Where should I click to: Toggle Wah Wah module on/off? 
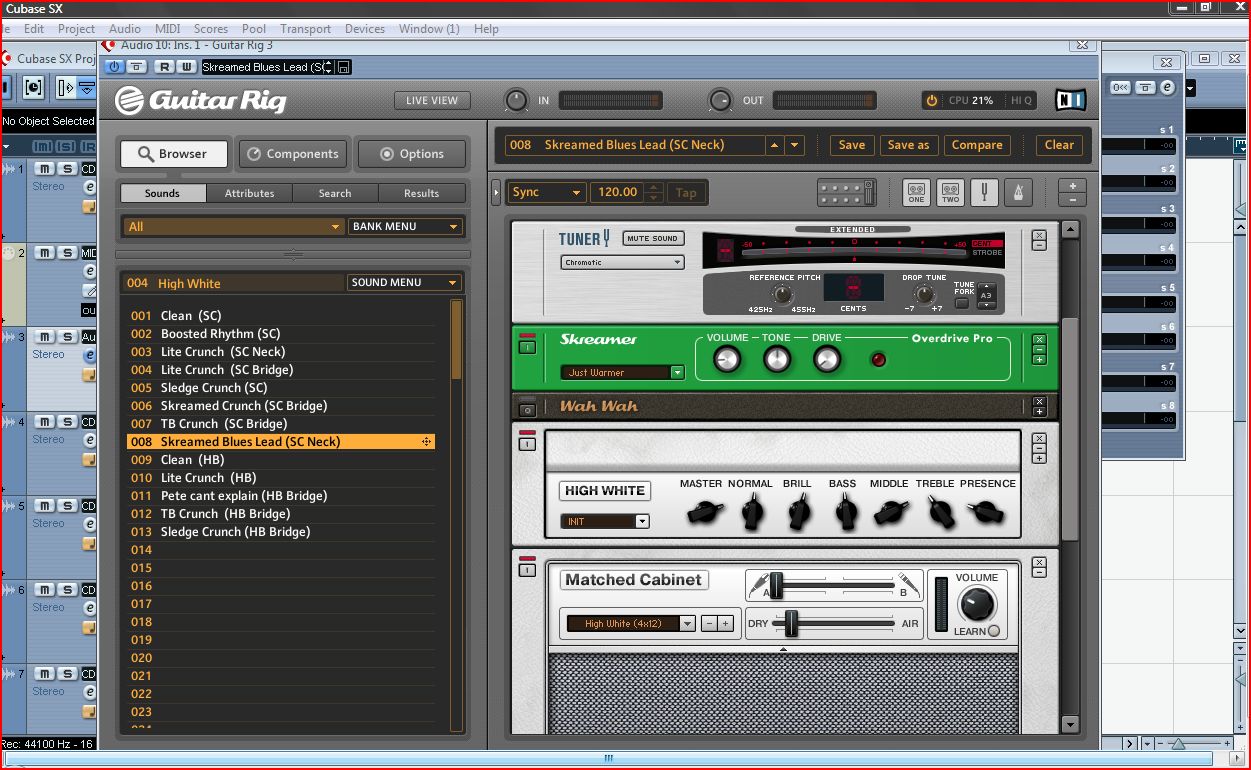[x=527, y=409]
